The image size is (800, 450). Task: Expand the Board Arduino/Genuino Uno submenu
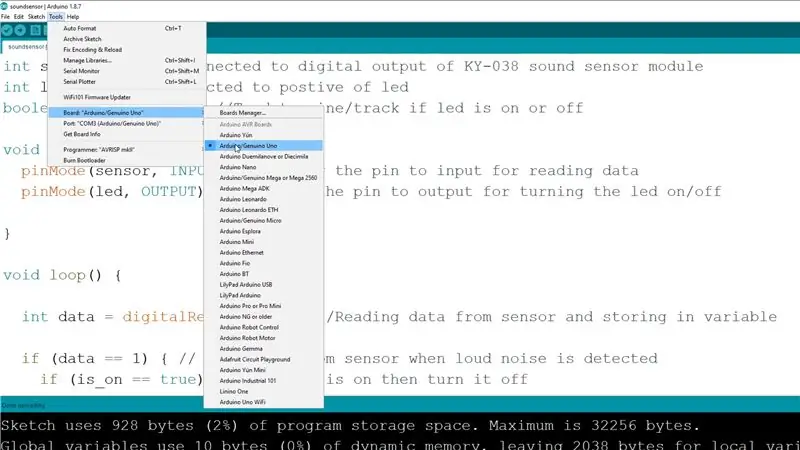coord(127,113)
